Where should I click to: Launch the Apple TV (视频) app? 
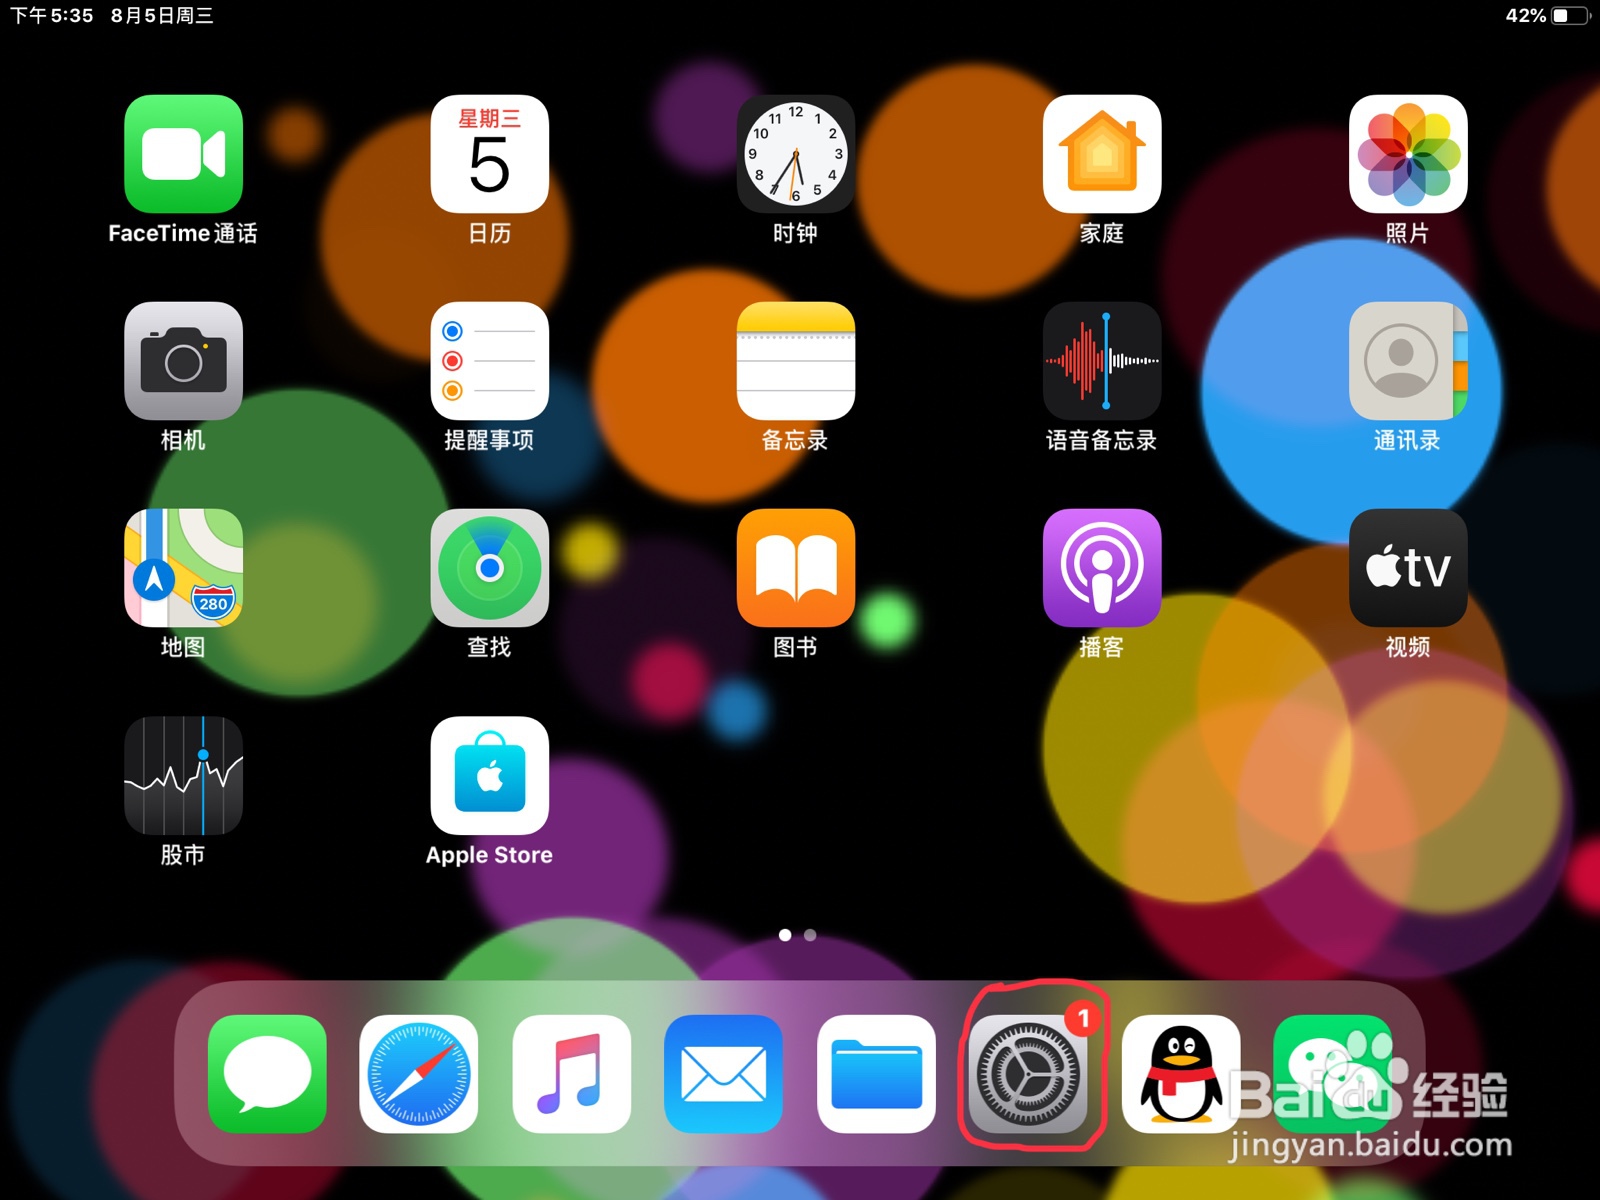1407,568
